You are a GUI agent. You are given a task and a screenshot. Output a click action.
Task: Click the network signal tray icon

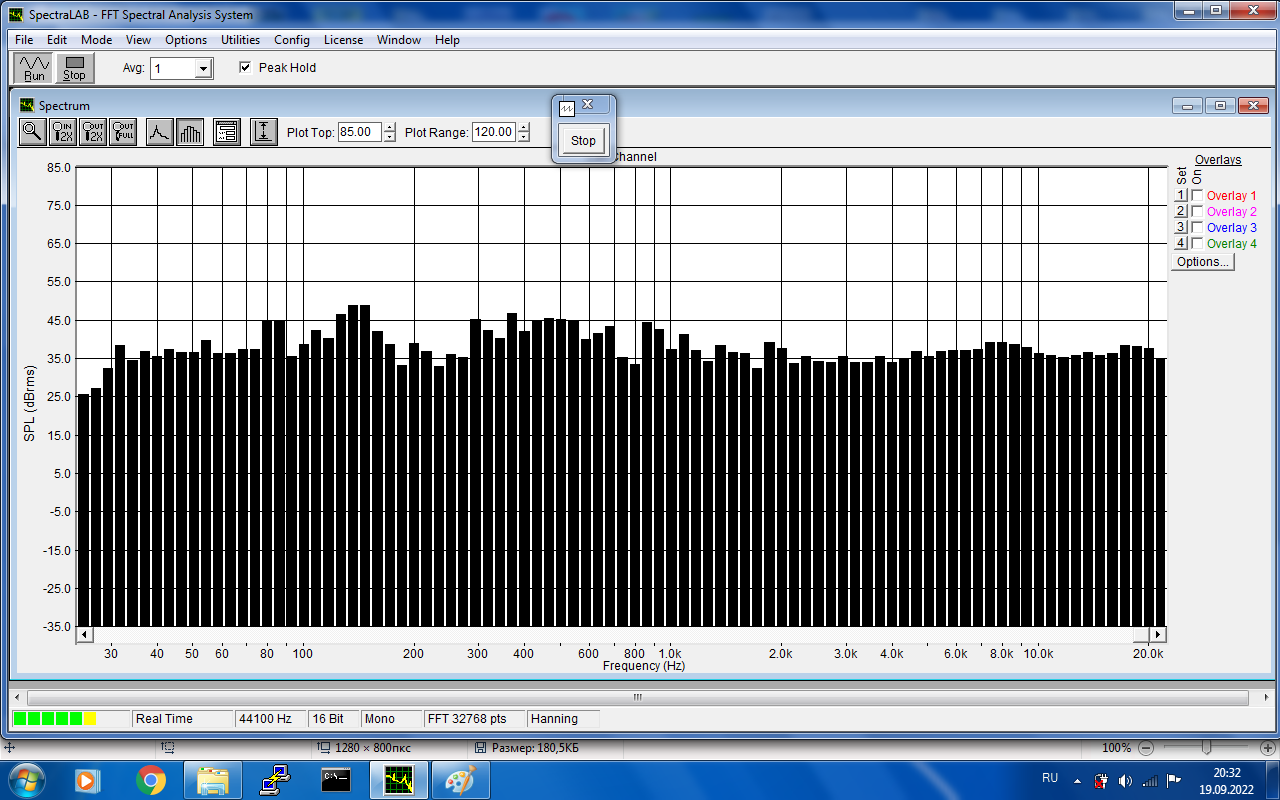pos(1149,780)
